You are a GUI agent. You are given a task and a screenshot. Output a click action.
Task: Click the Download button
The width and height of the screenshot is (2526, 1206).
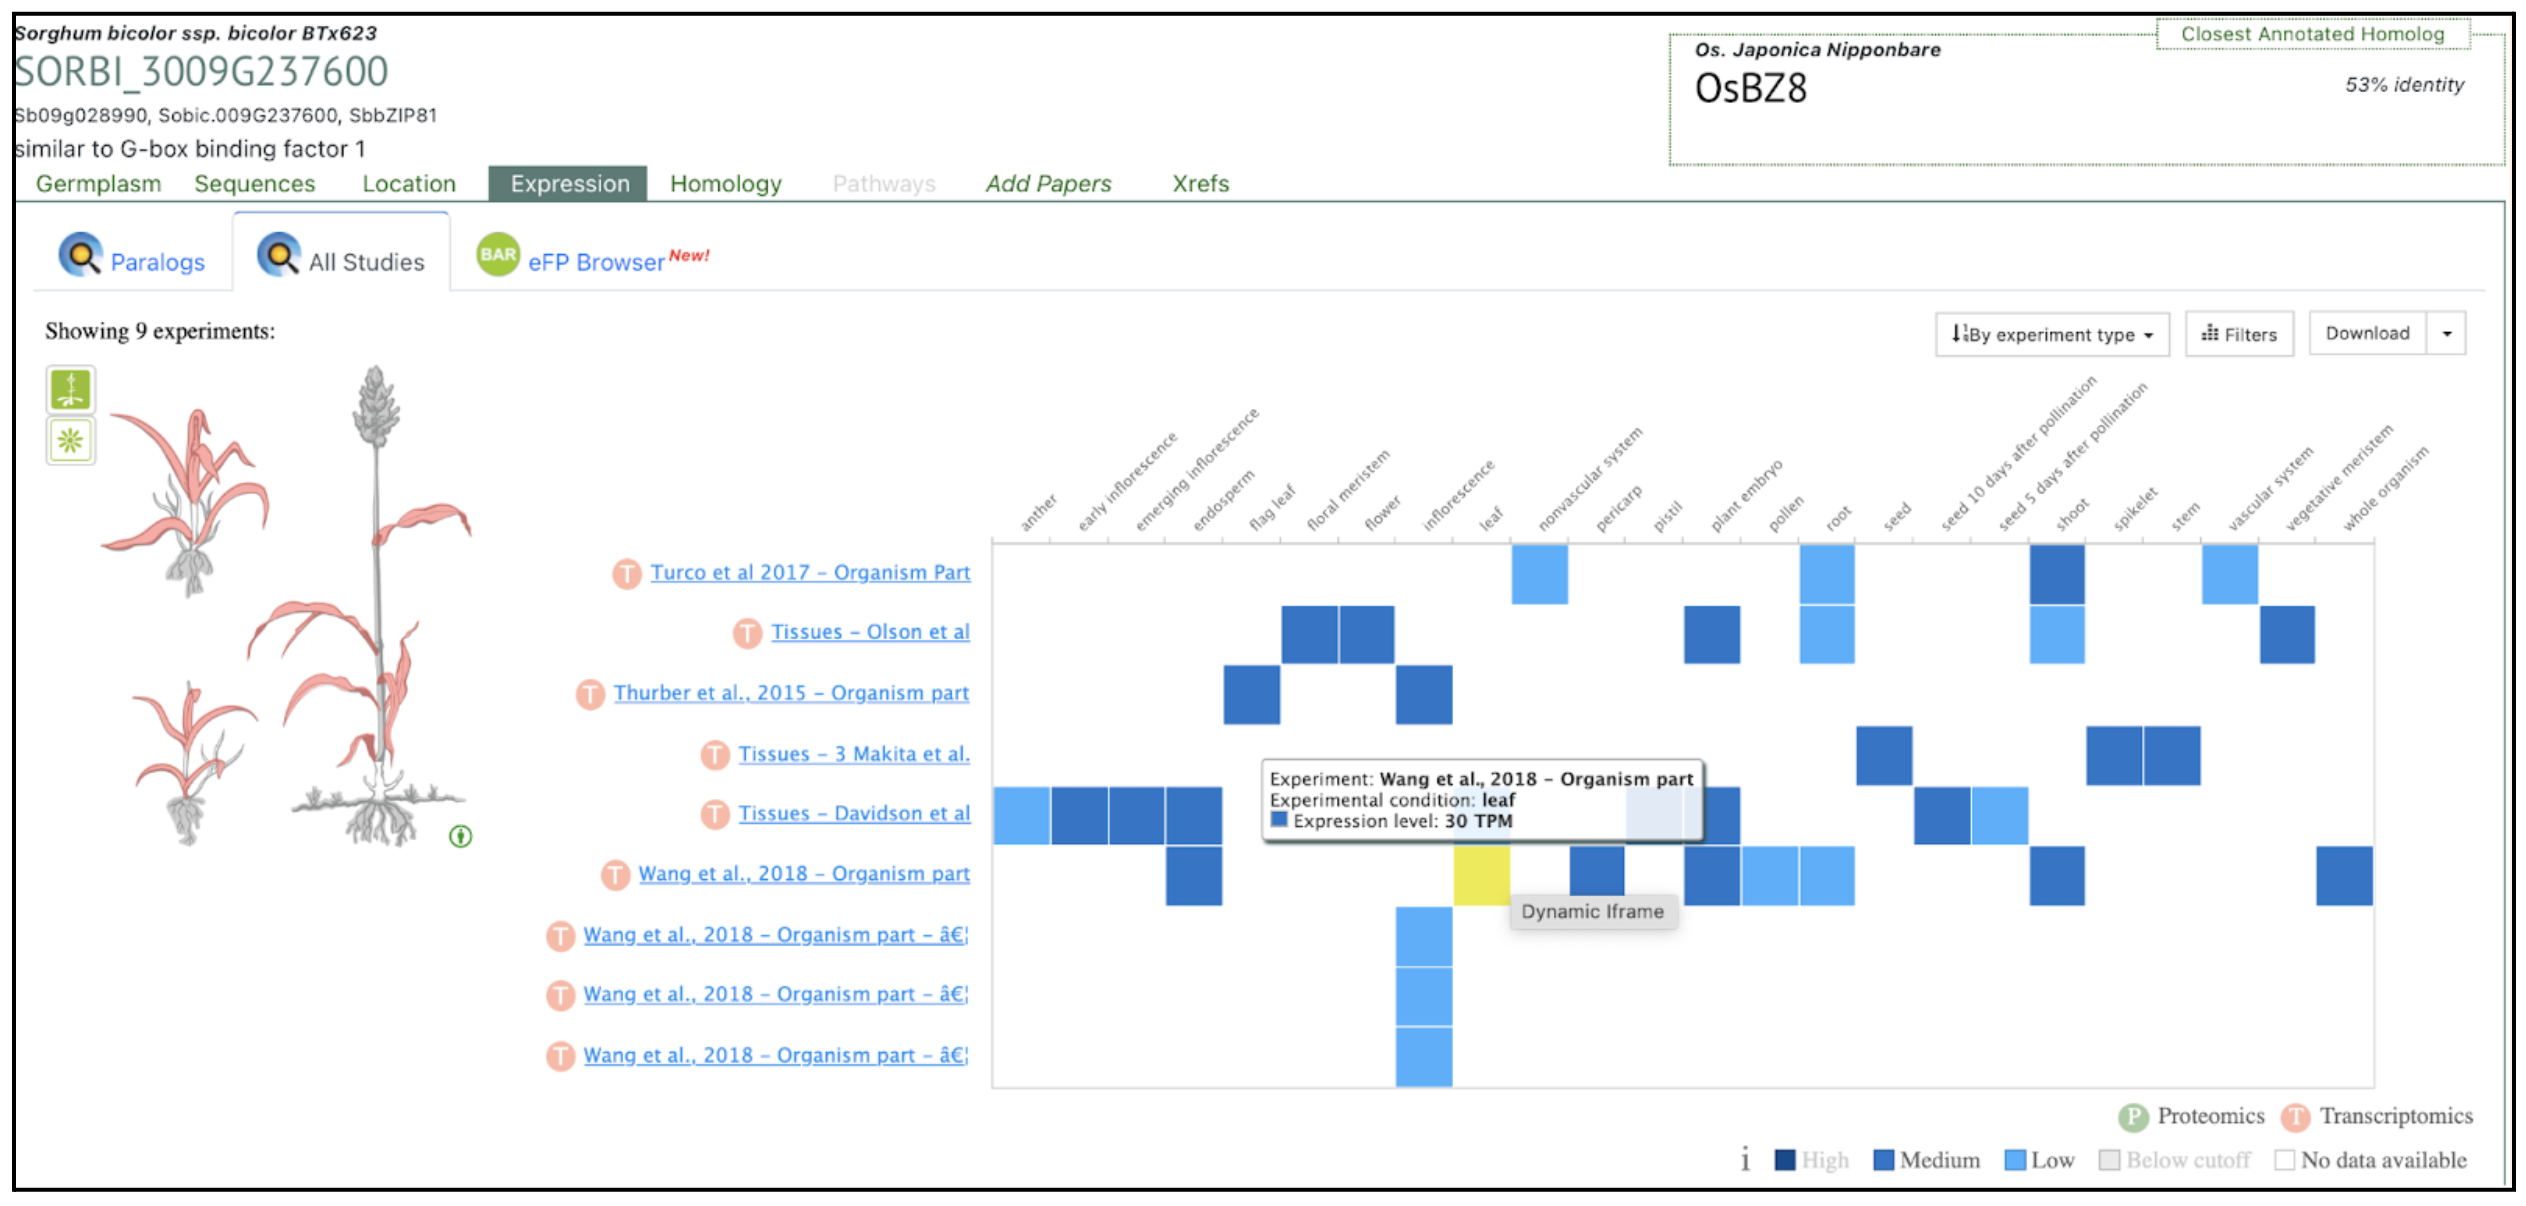2366,334
